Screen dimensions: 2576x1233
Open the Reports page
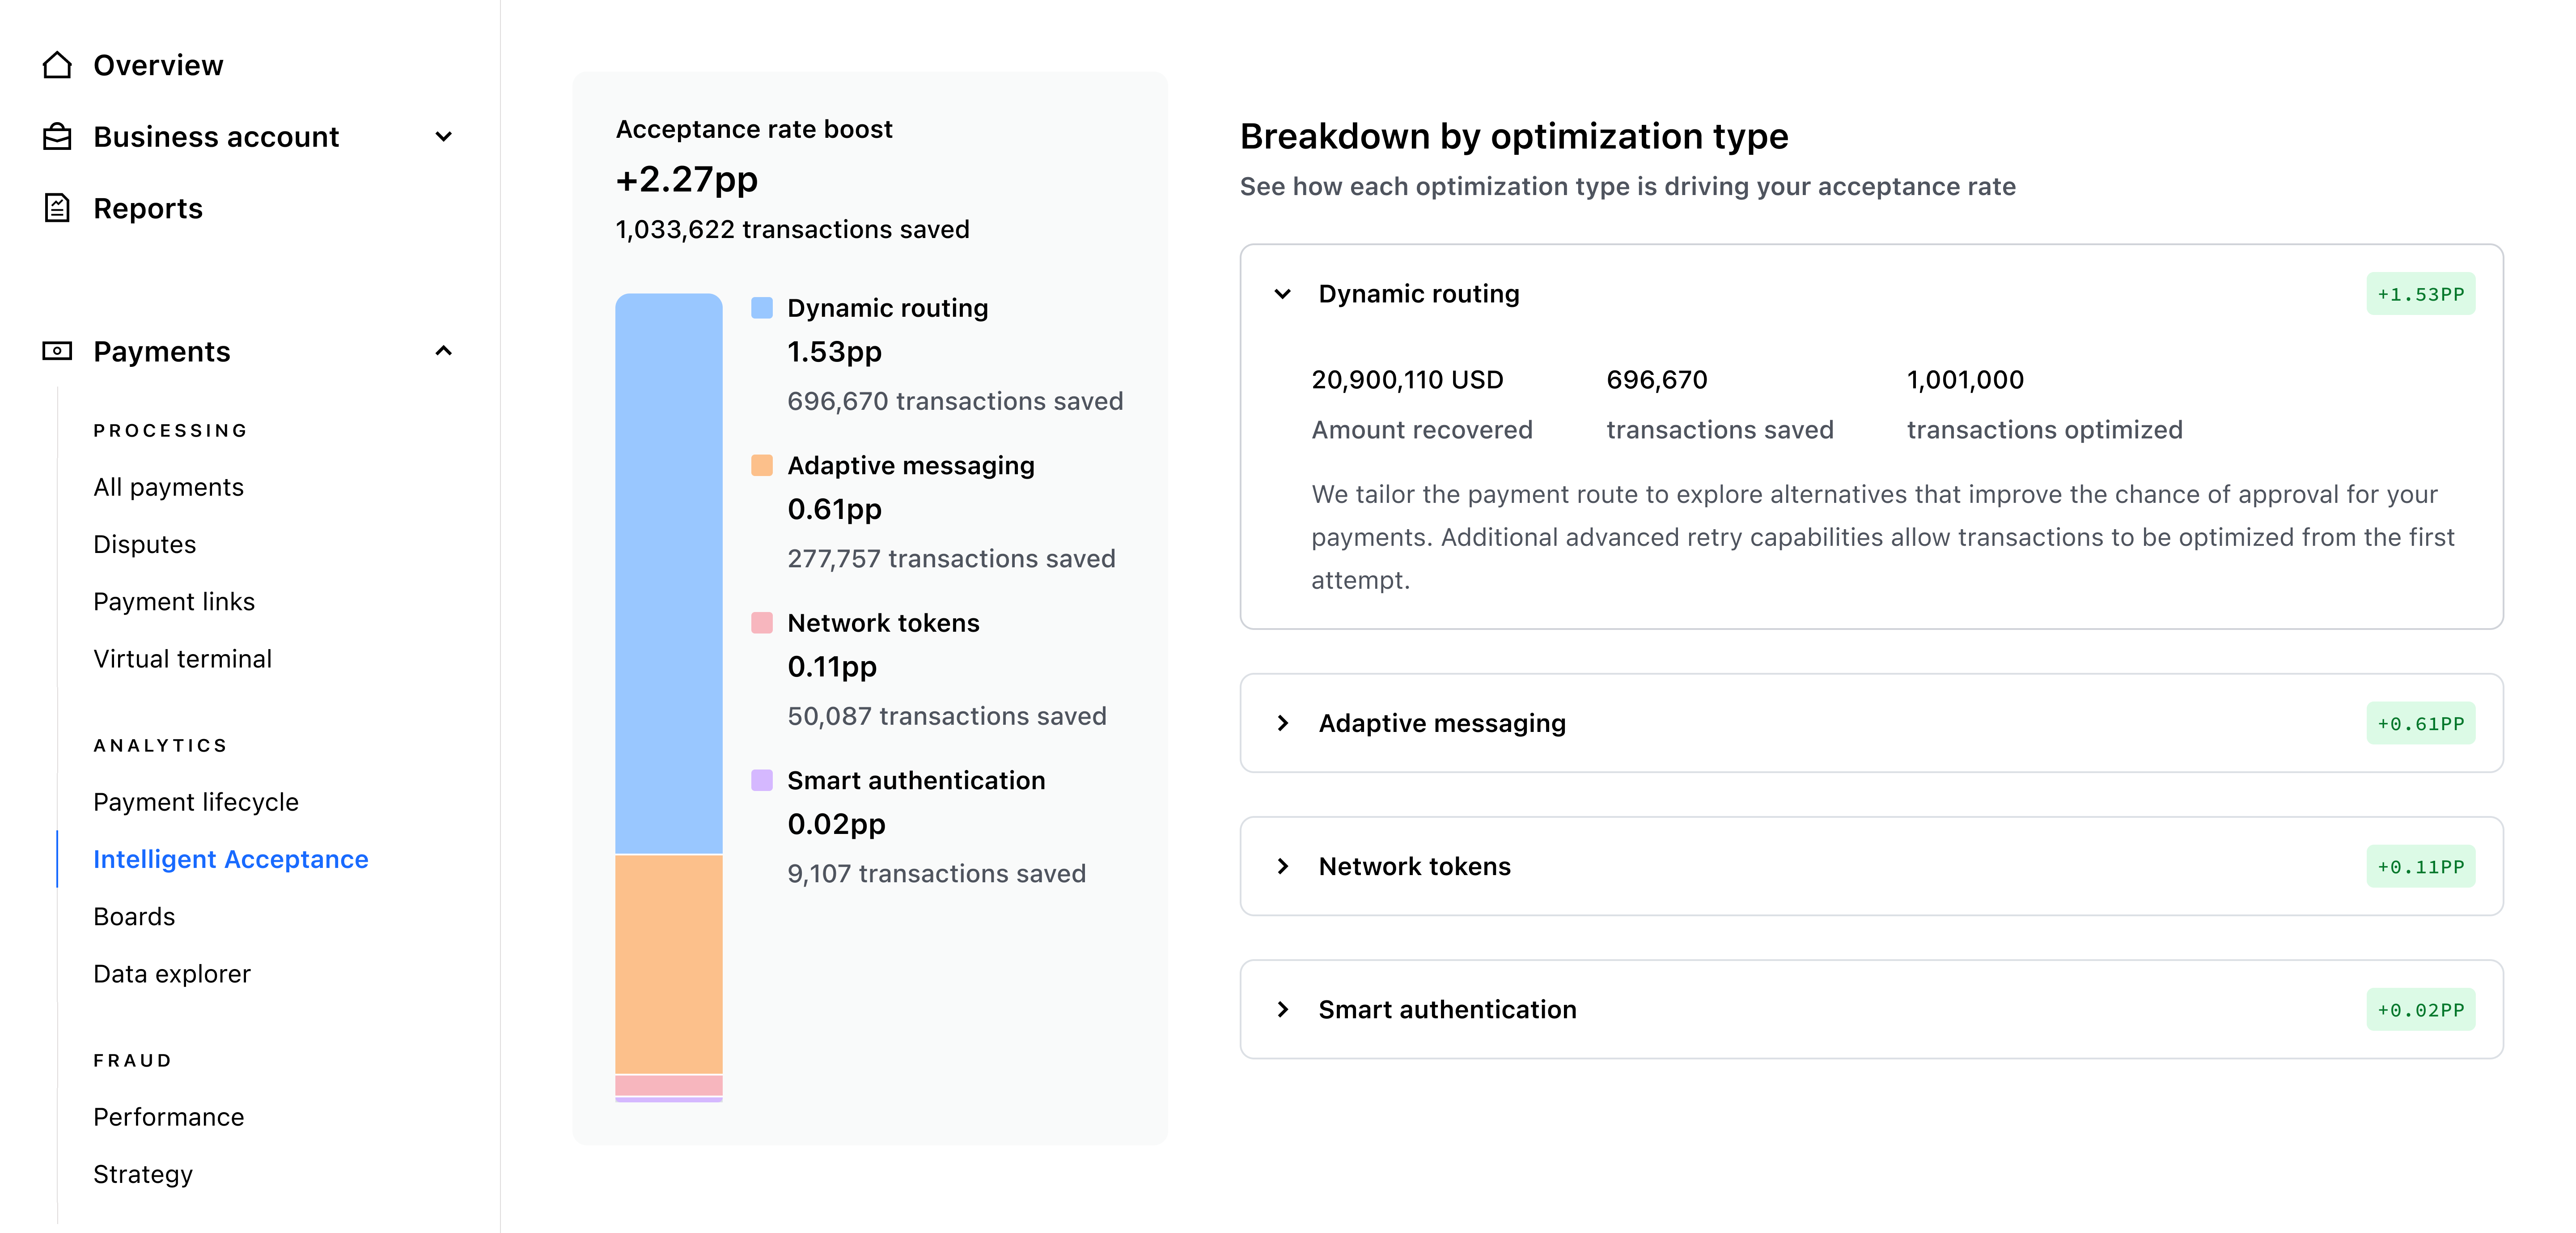(x=148, y=208)
